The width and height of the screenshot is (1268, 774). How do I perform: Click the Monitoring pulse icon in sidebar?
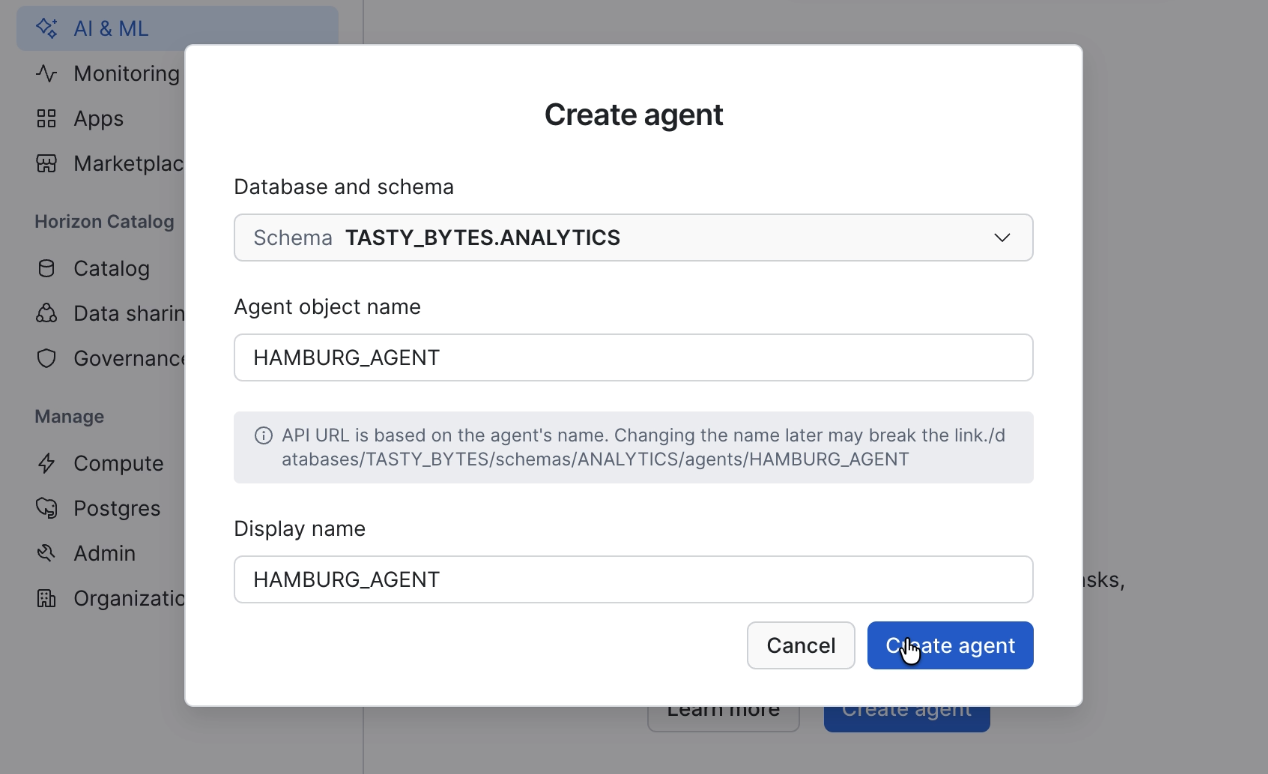coord(46,73)
